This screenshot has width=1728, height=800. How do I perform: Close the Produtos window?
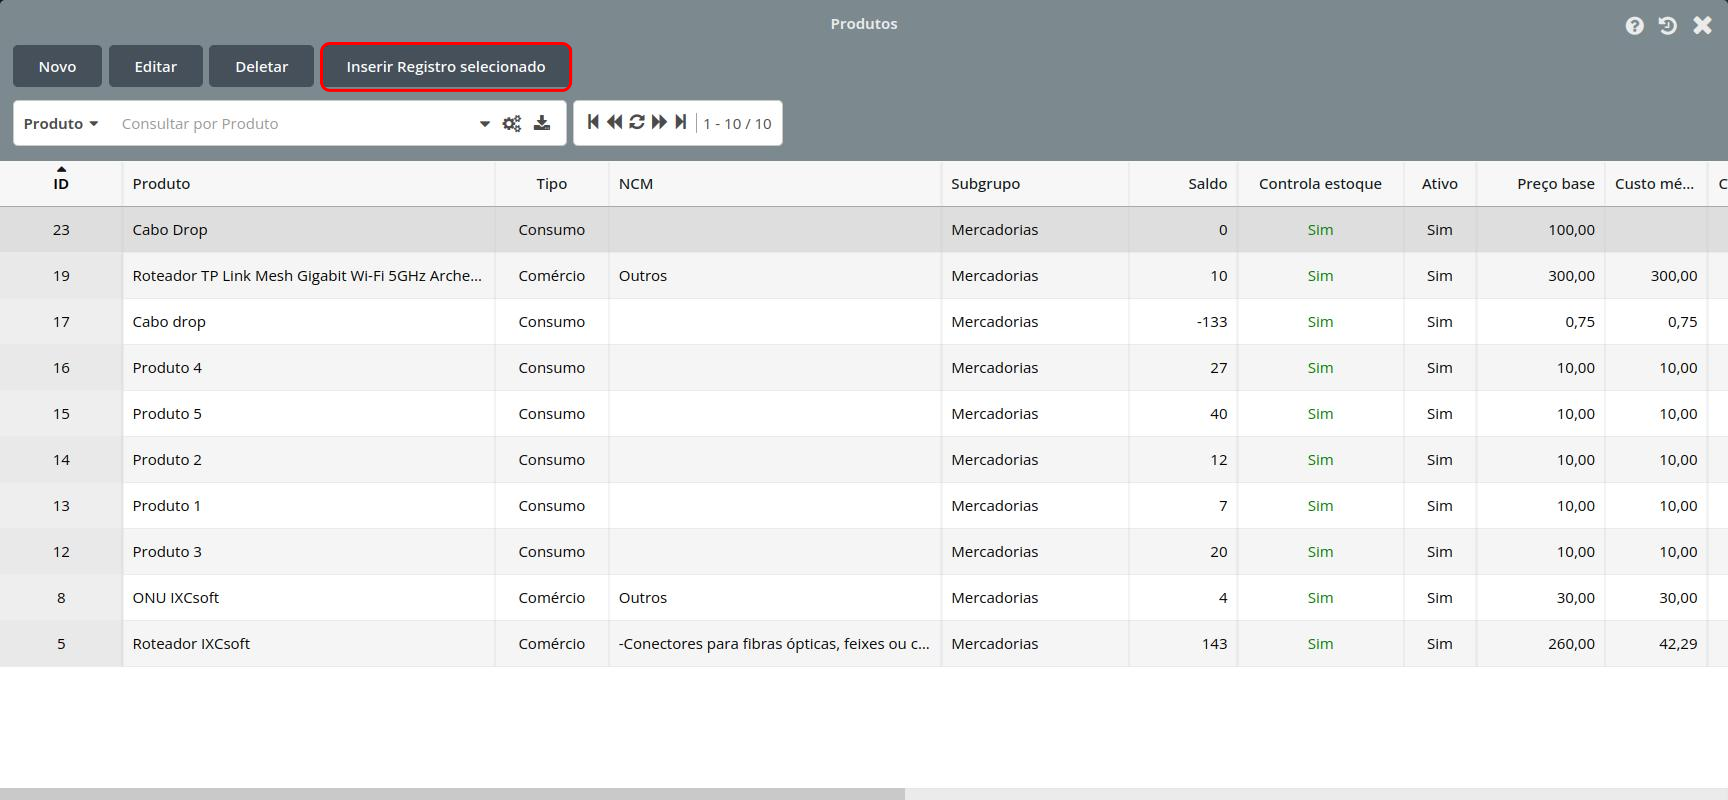click(1702, 26)
